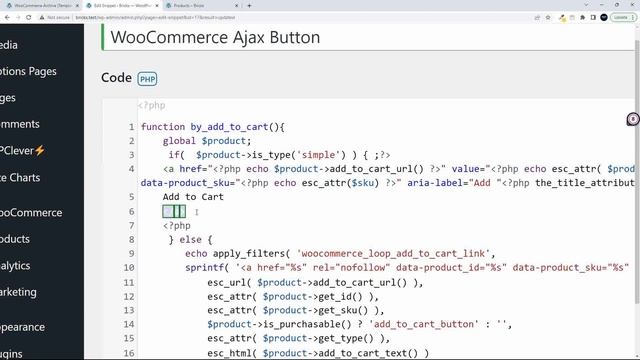Screen dimensions: 640x360
Task: Bookmark this page with the star icon
Action: 548,18
